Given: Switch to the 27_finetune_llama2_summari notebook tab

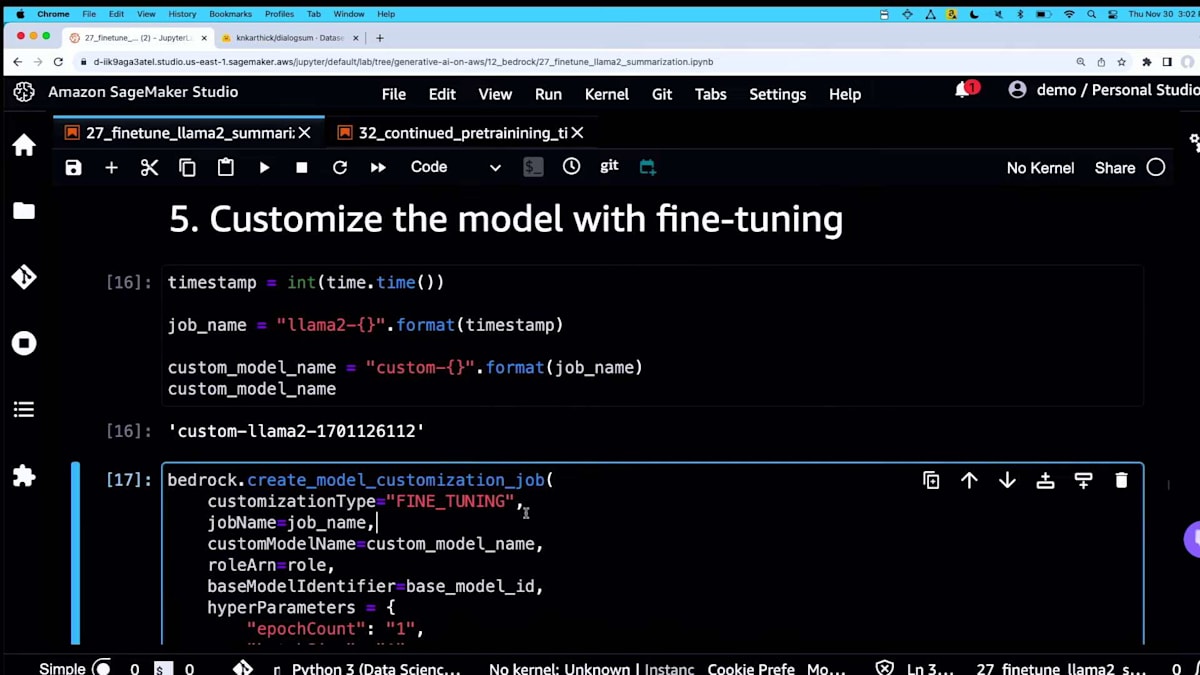Looking at the screenshot, I should [x=190, y=133].
